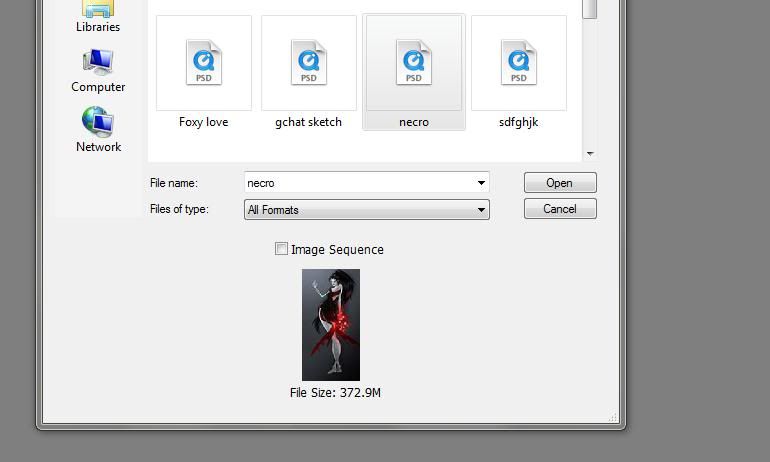Go to Computer in the places sidebar

pos(98,71)
